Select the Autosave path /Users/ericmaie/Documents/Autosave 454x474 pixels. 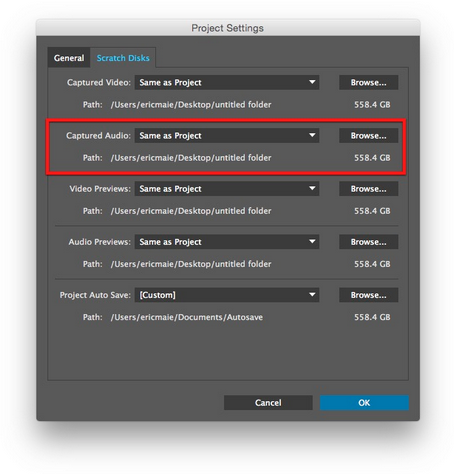187,317
